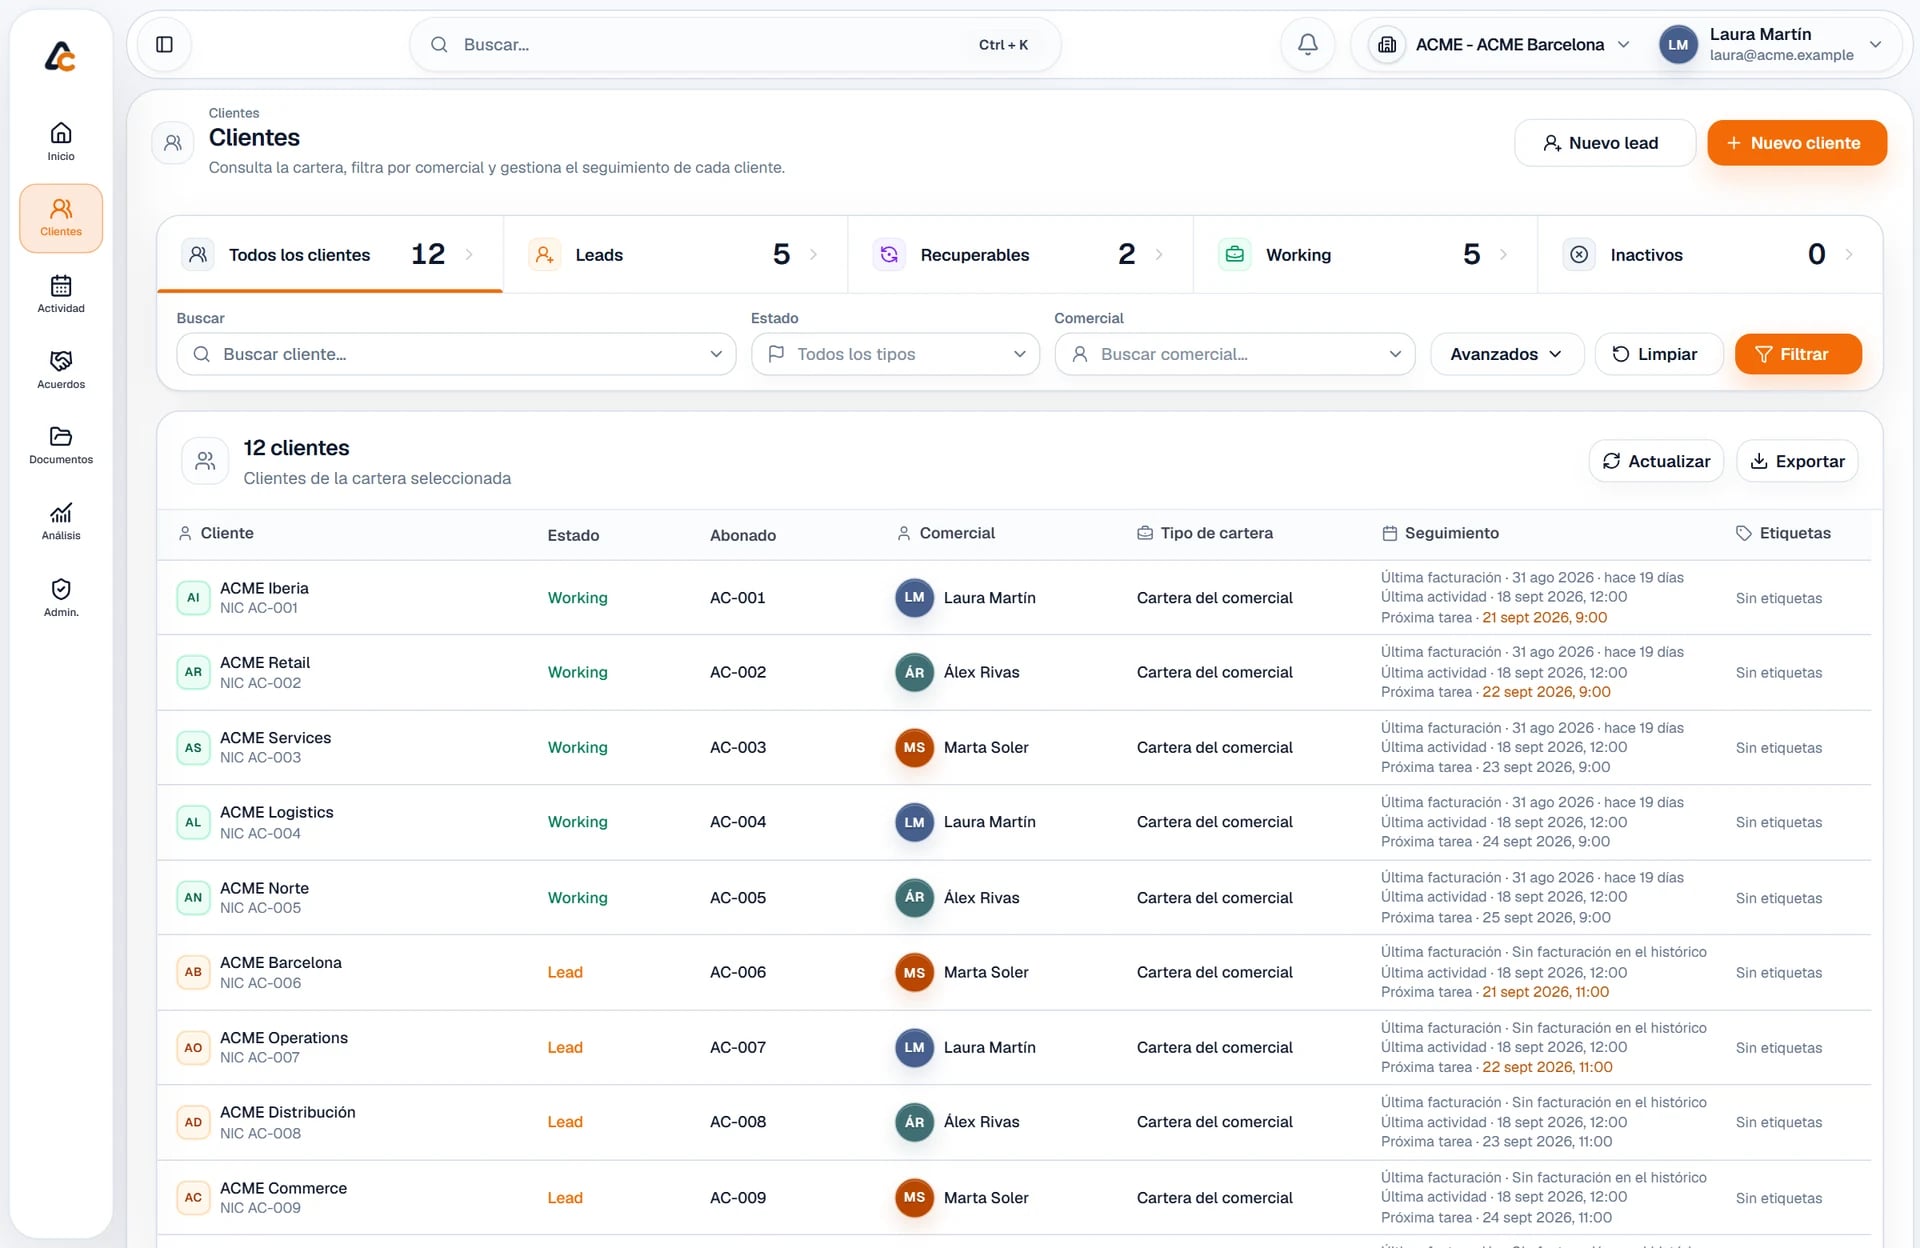Open the ACME Logistics client name

(x=277, y=813)
